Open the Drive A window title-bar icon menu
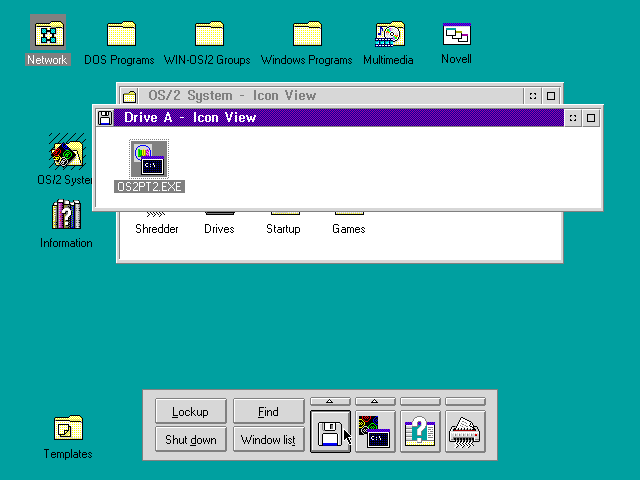This screenshot has width=640, height=480. pyautogui.click(x=105, y=118)
